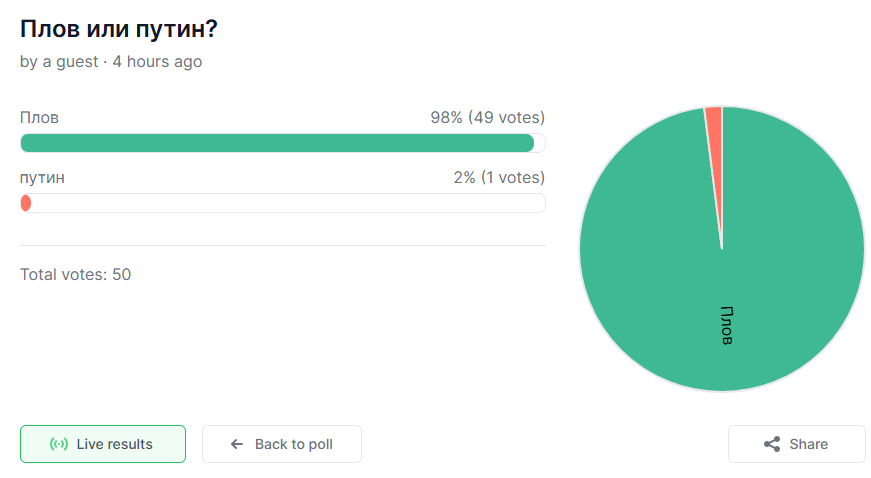Select the poll title Плов или путин?

coord(119,29)
